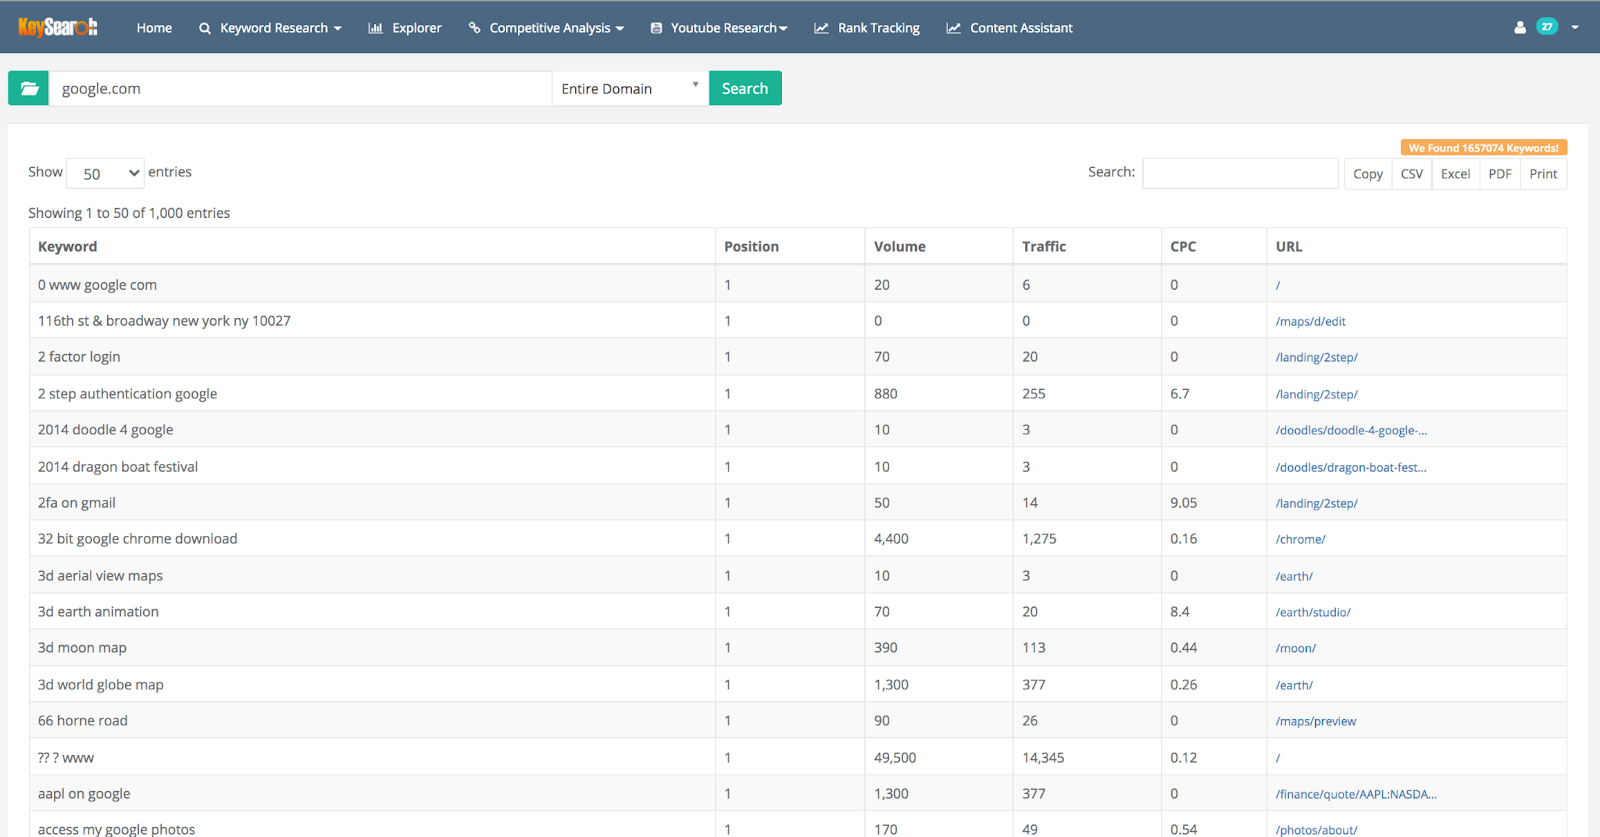Open the /chrome/ URL link

coord(1300,540)
